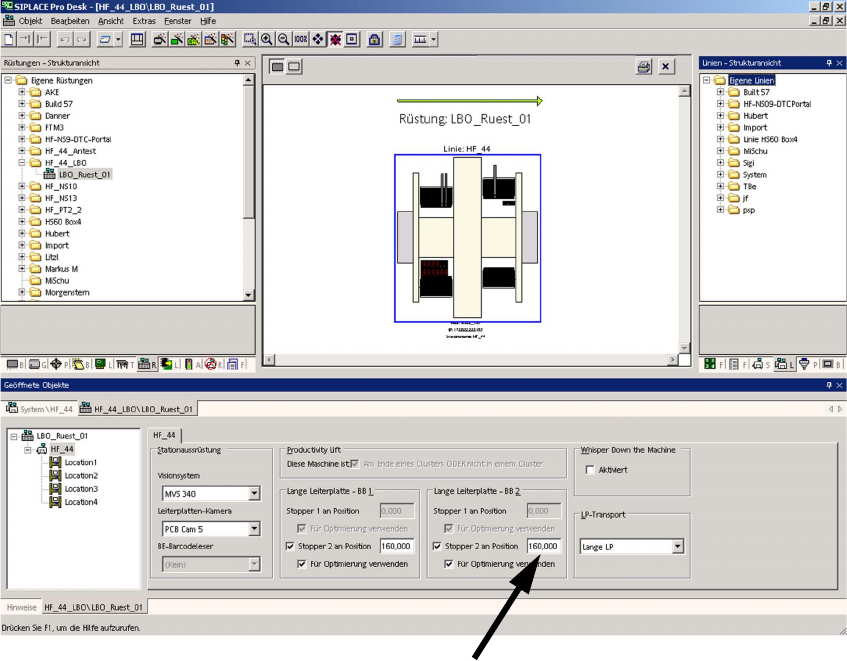
Task: Click the New document toolbar icon
Action: (9, 39)
